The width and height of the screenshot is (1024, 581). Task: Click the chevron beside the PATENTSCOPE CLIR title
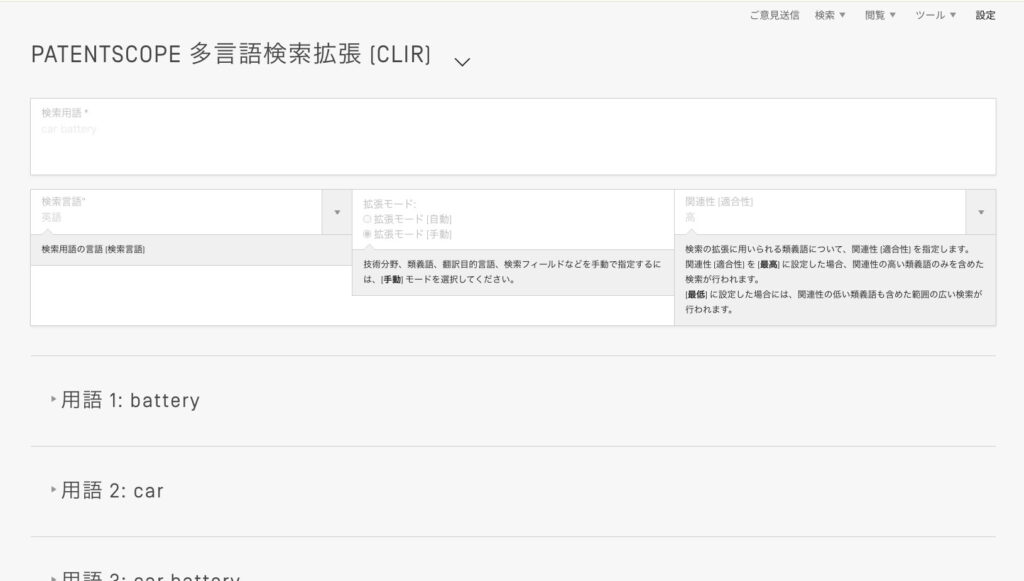click(461, 62)
